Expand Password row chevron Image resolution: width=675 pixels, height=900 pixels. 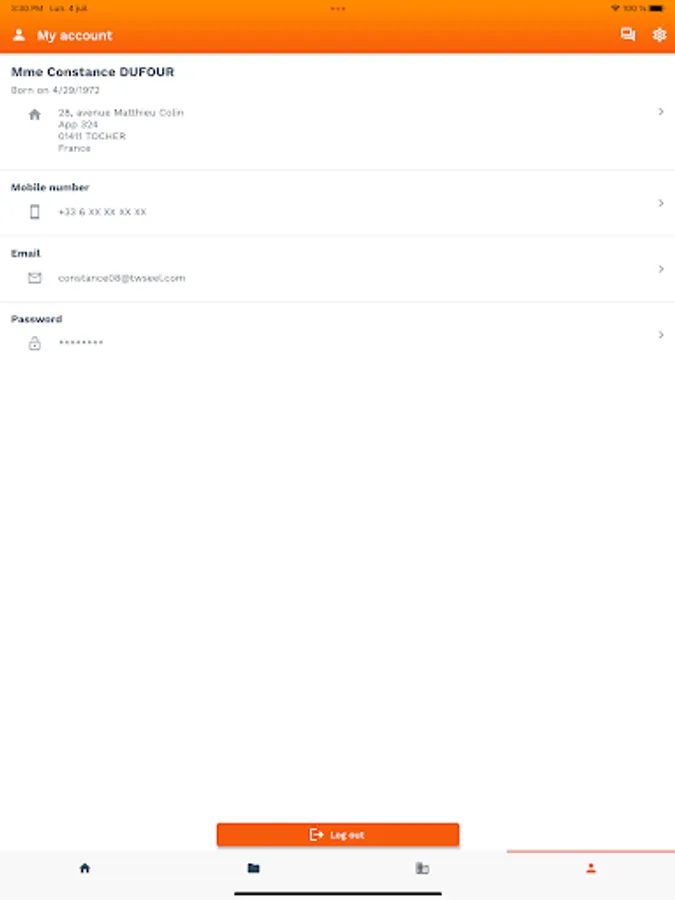pyautogui.click(x=661, y=334)
